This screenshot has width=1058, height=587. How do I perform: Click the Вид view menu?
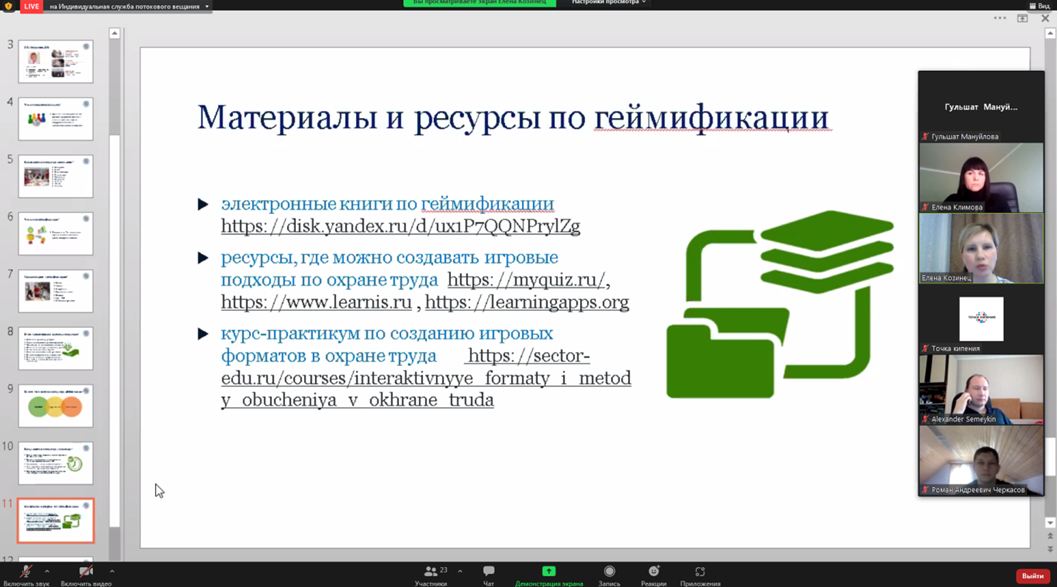(1038, 6)
